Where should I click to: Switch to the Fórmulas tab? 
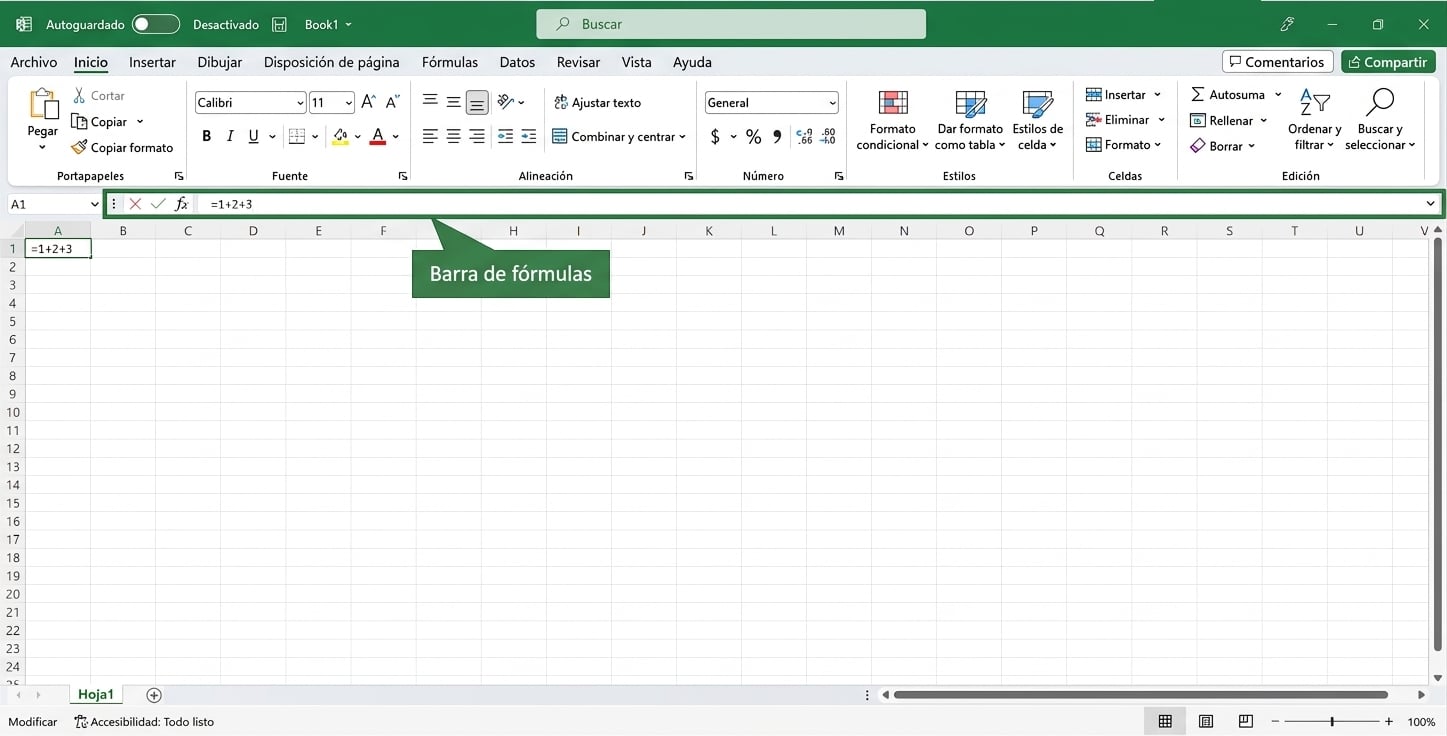(450, 62)
